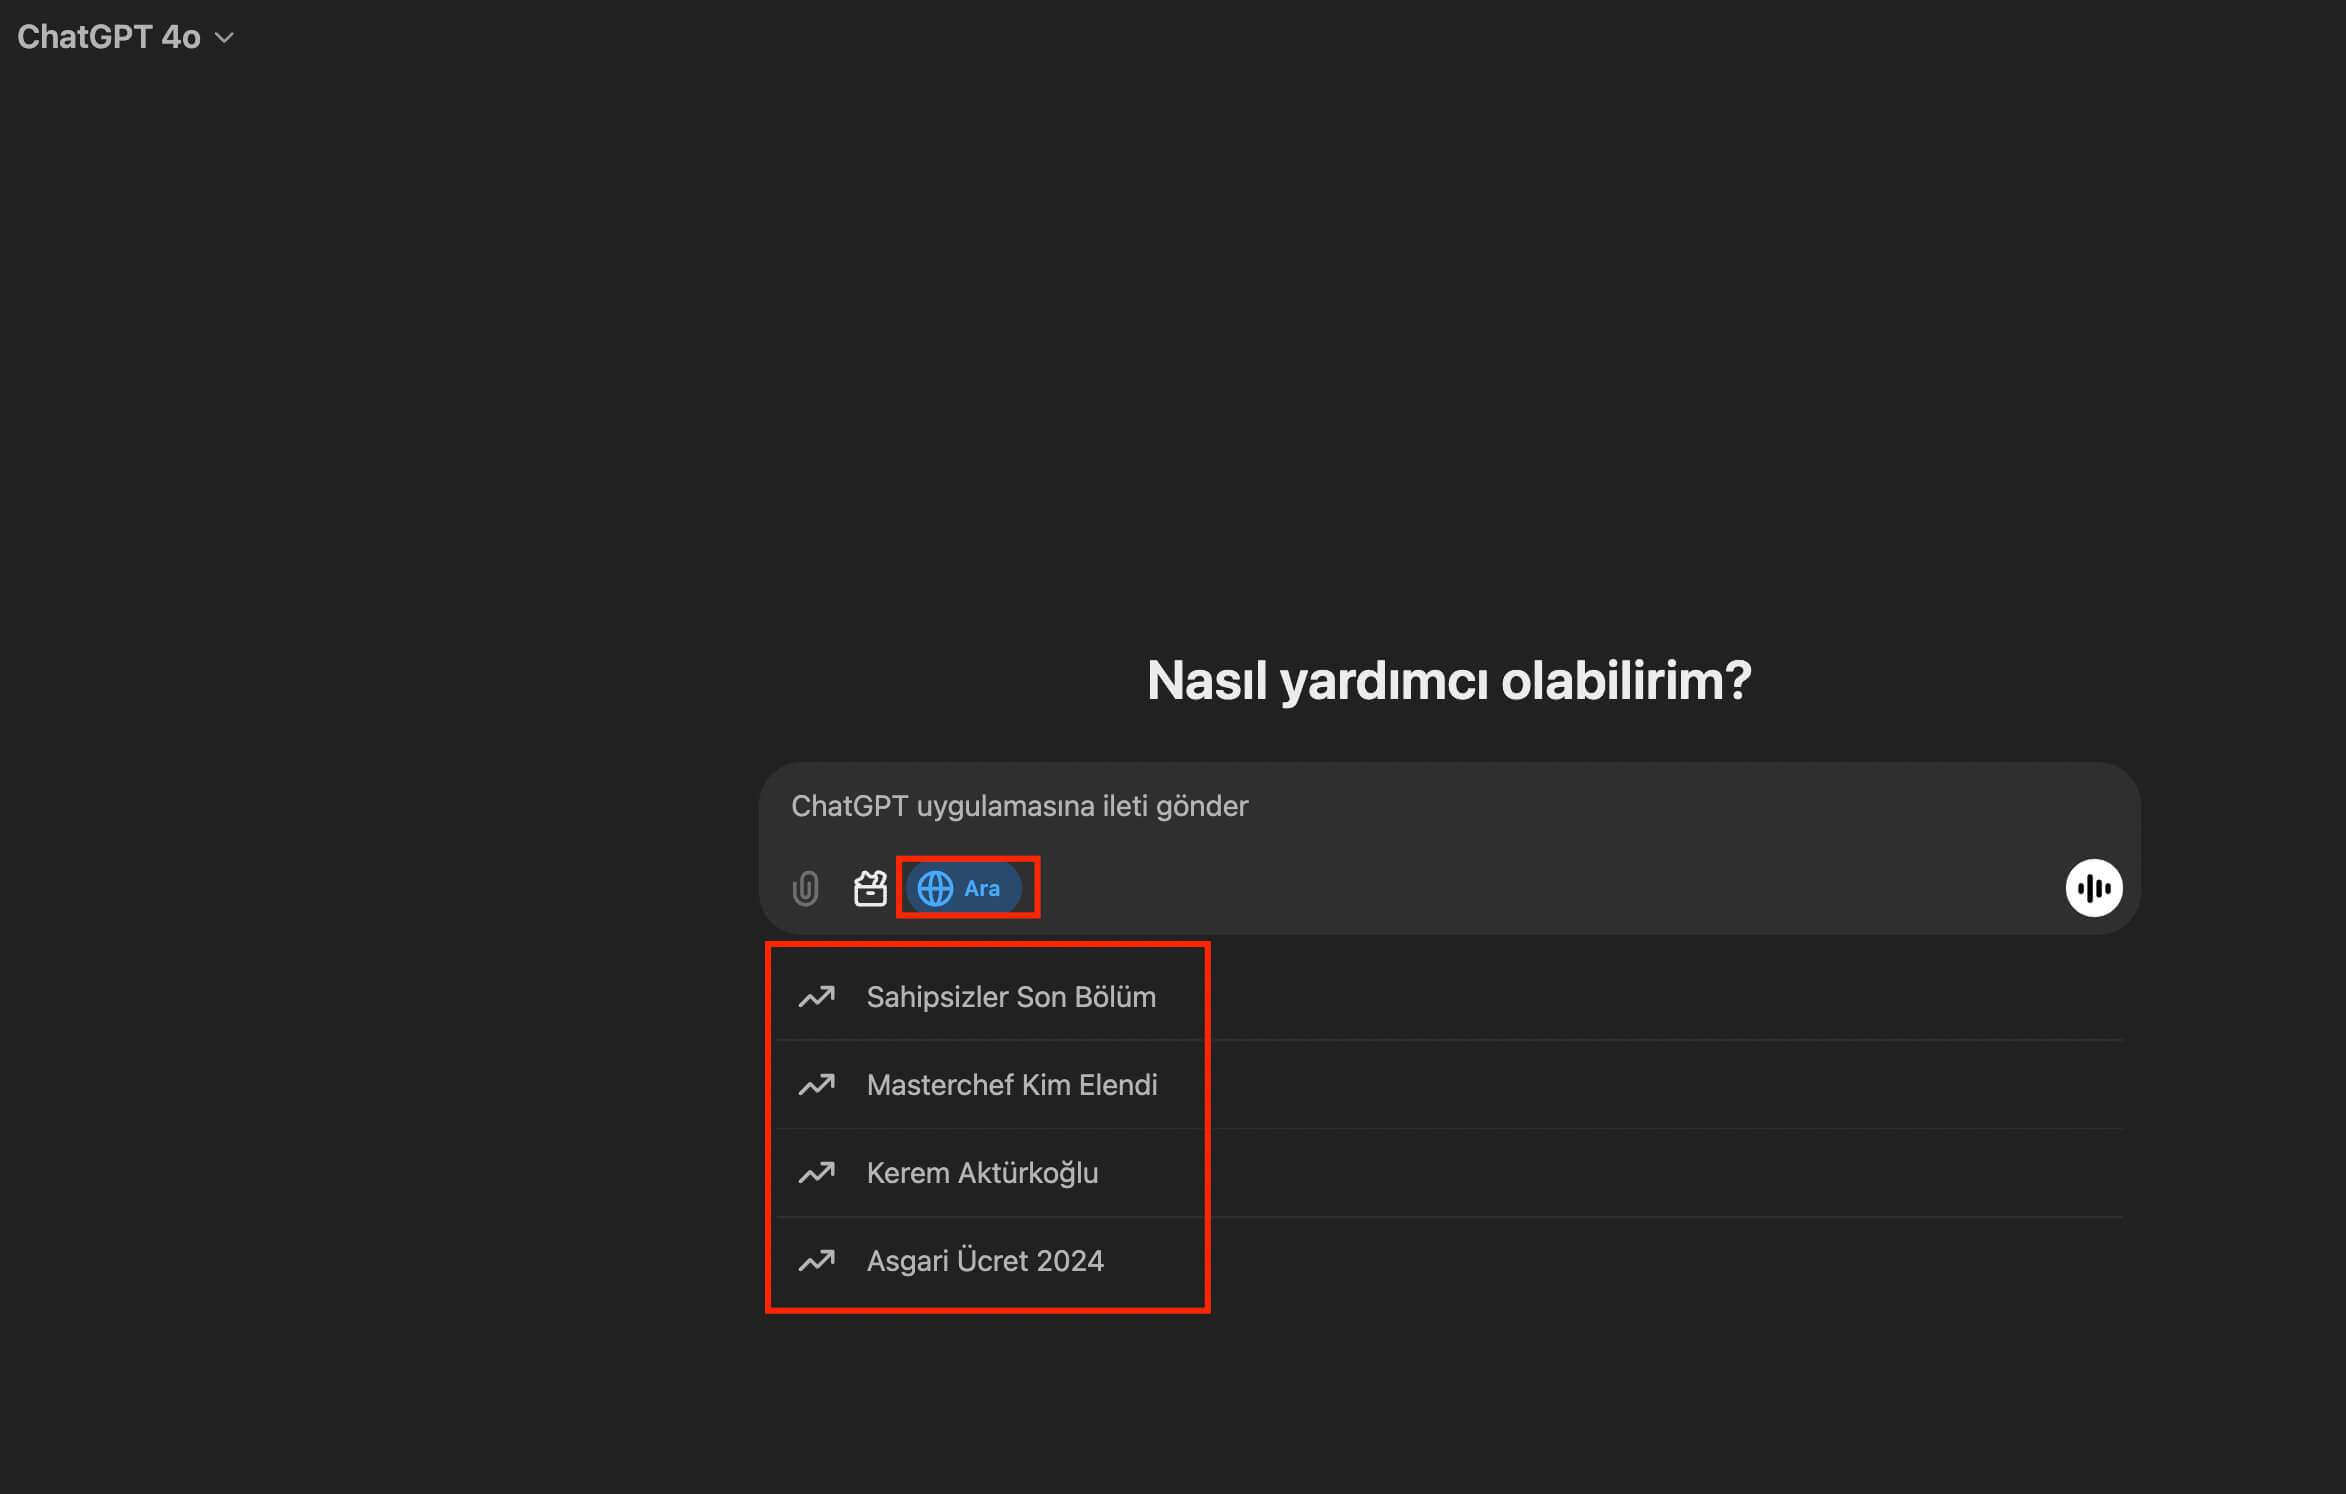Click trending arrow icon beside Asgari Ücret 2024
2346x1494 pixels.
[816, 1261]
